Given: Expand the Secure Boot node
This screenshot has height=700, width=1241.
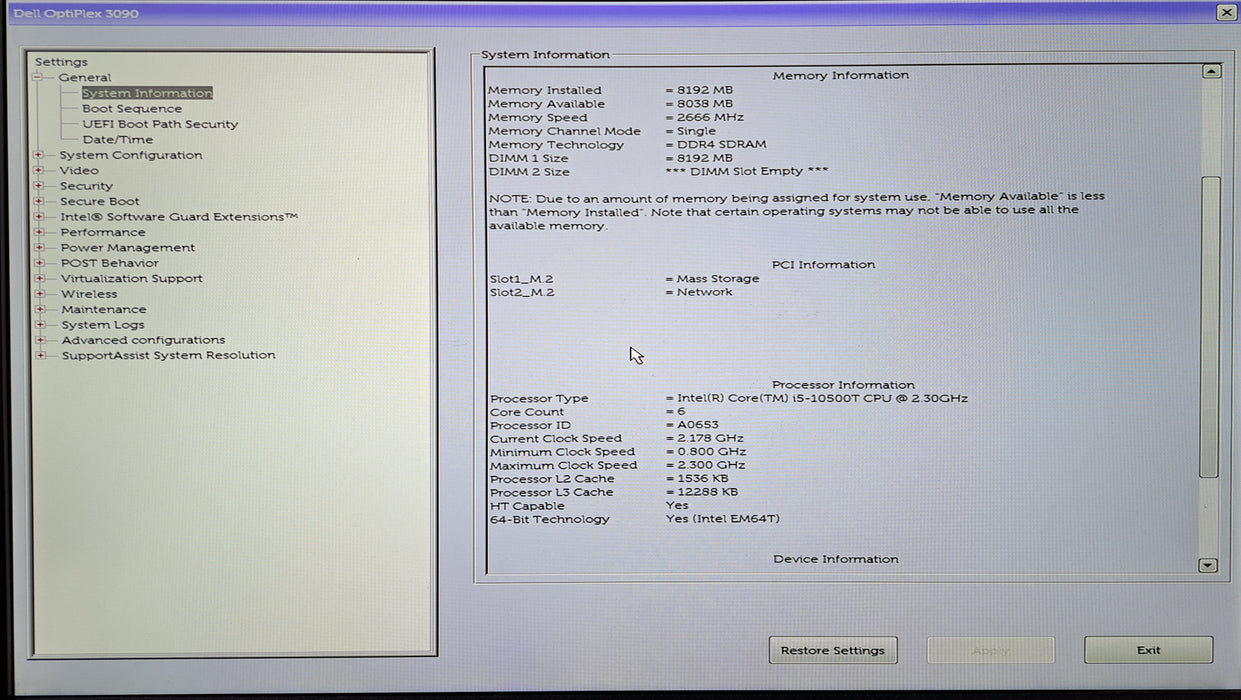Looking at the screenshot, I should click(39, 201).
